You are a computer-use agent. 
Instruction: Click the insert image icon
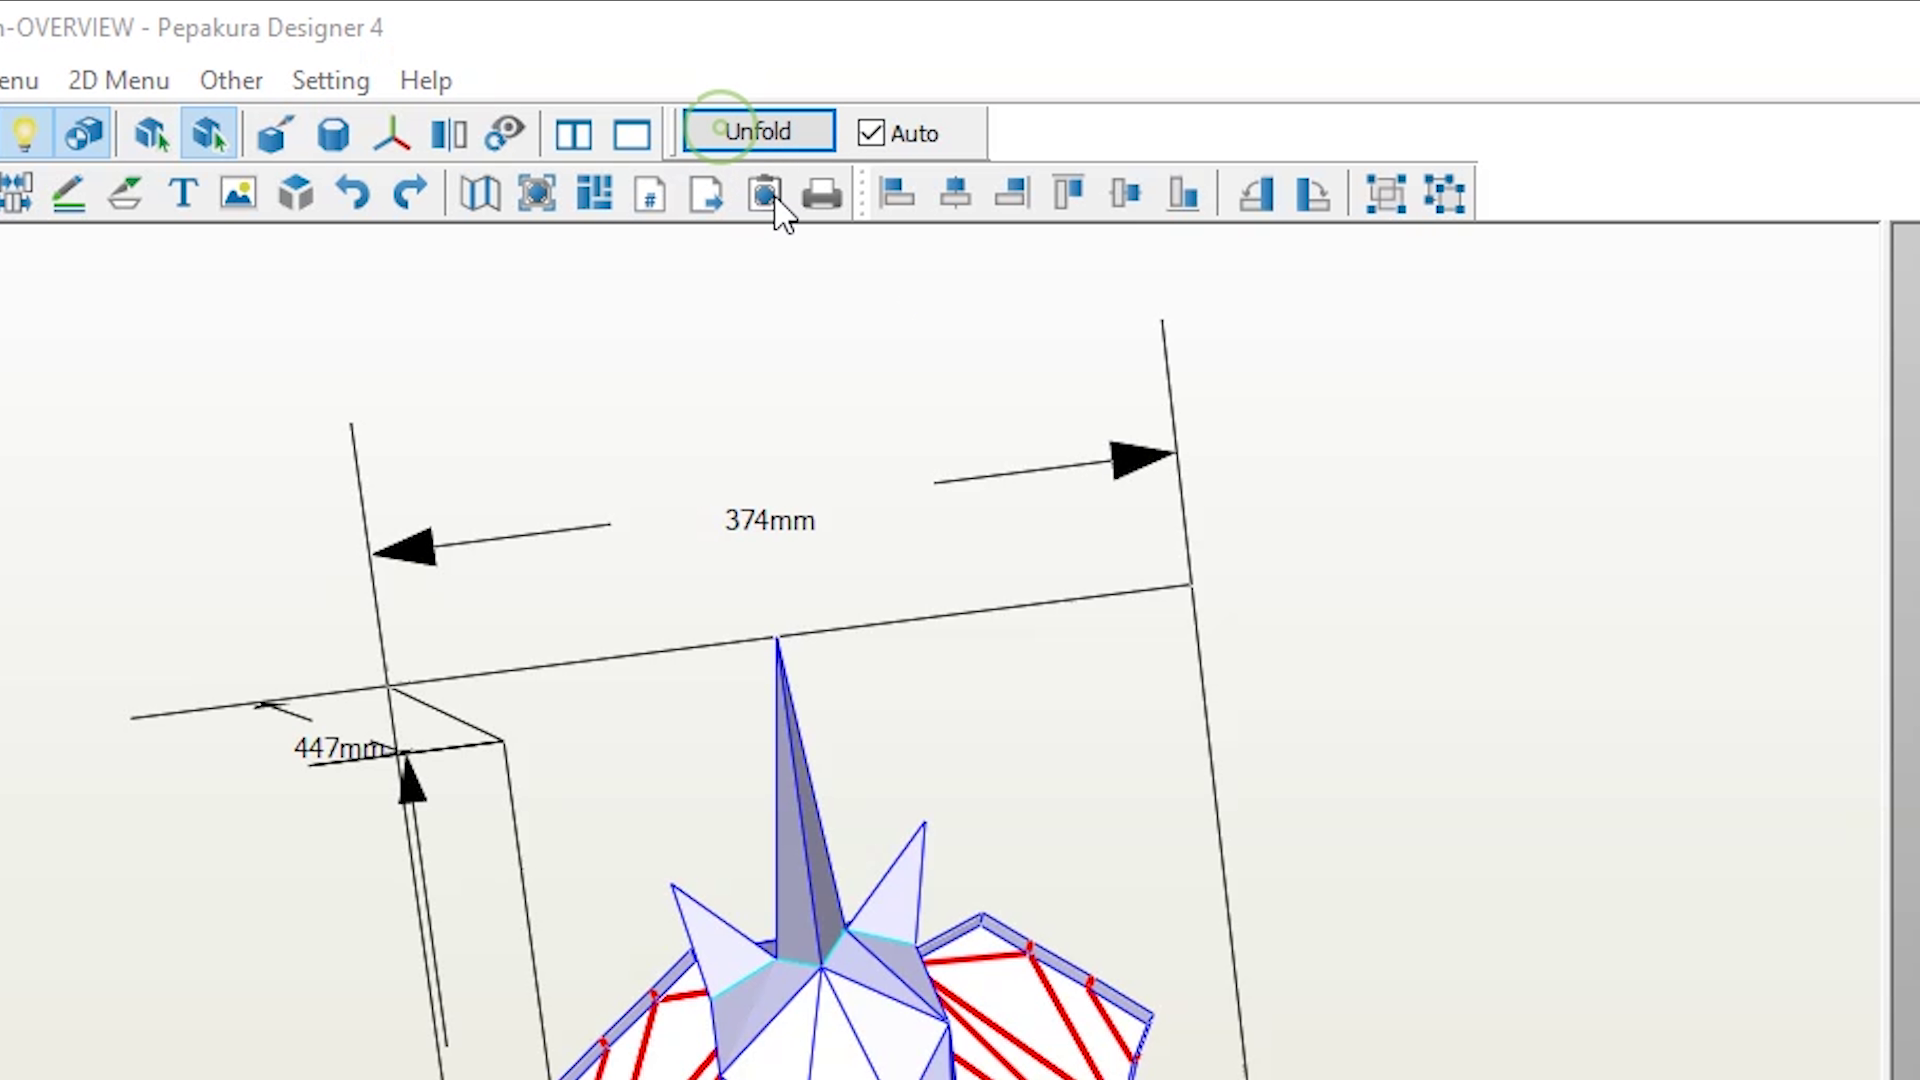coord(239,192)
